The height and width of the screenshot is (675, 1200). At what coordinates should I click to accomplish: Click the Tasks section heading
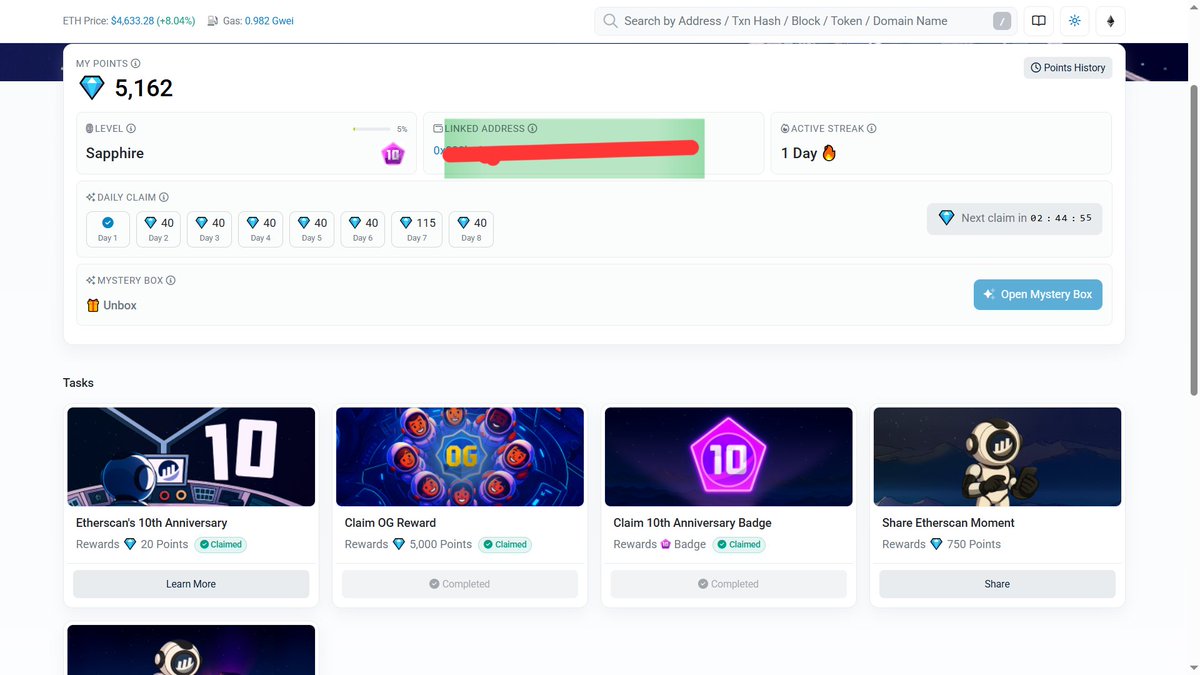[78, 383]
